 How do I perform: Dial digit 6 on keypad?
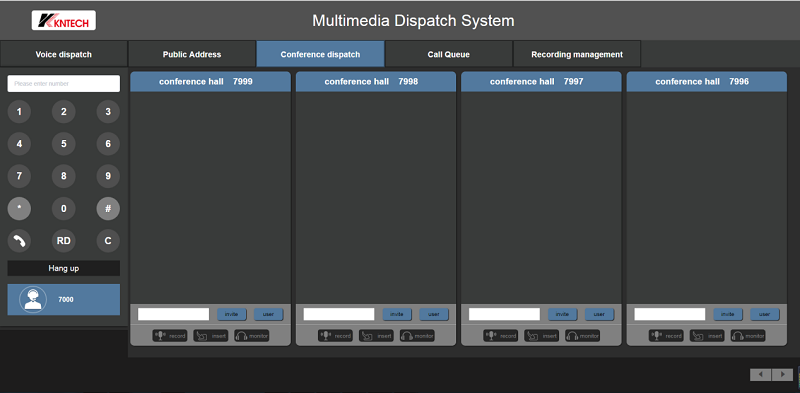coord(108,144)
